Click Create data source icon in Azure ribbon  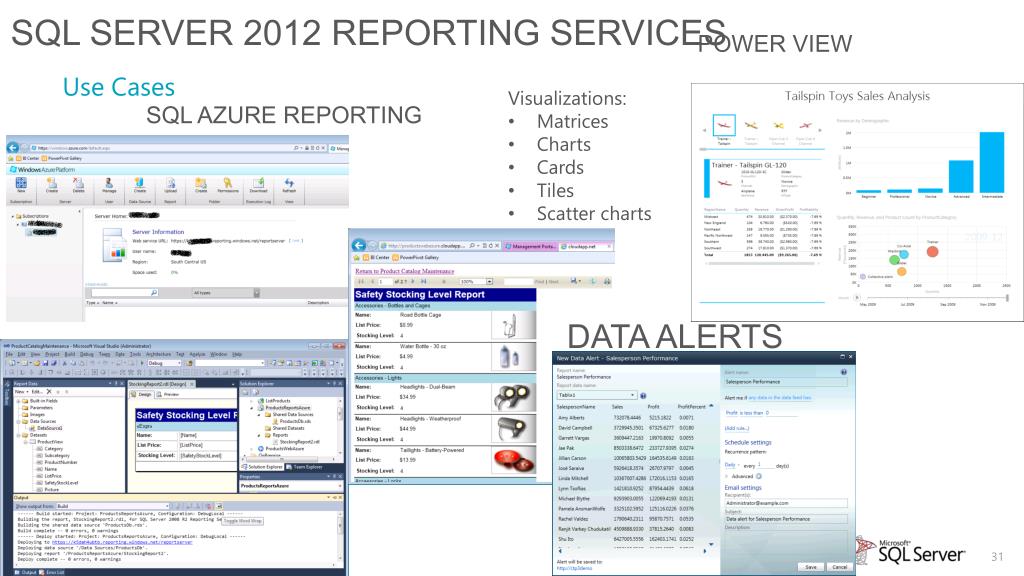click(139, 185)
